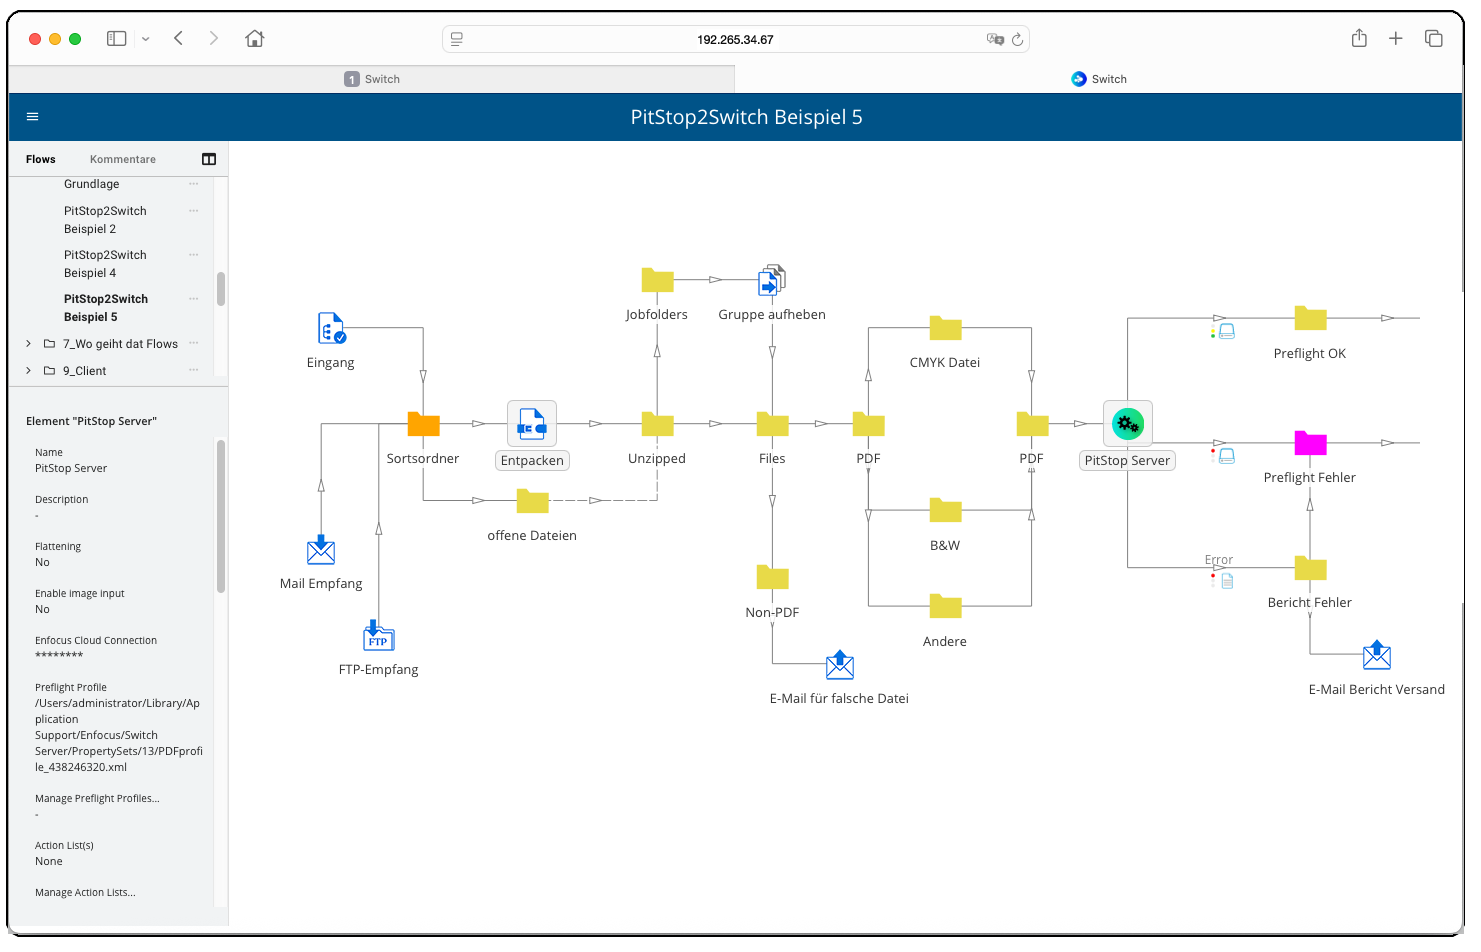Click the Entpacken unzip tool icon
1481x952 pixels.
click(532, 423)
